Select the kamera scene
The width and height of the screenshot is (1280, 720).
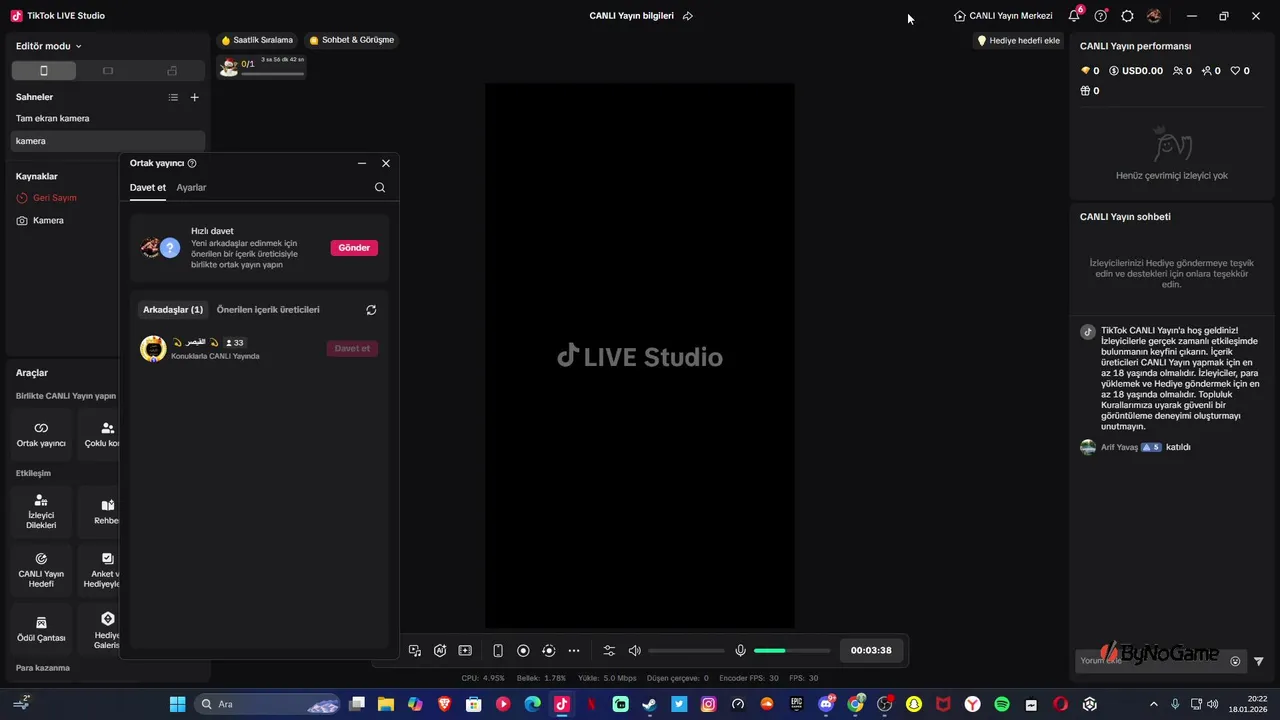click(108, 141)
